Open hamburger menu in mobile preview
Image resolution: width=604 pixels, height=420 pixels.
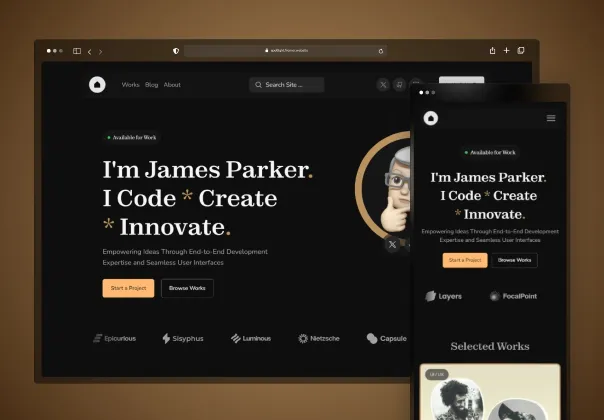point(550,118)
